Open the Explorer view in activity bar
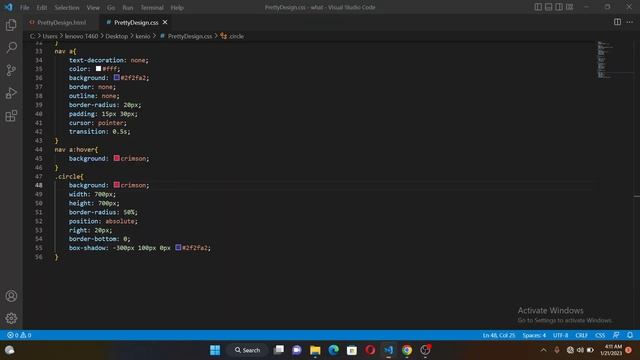This screenshot has width=640, height=360. click(x=11, y=25)
